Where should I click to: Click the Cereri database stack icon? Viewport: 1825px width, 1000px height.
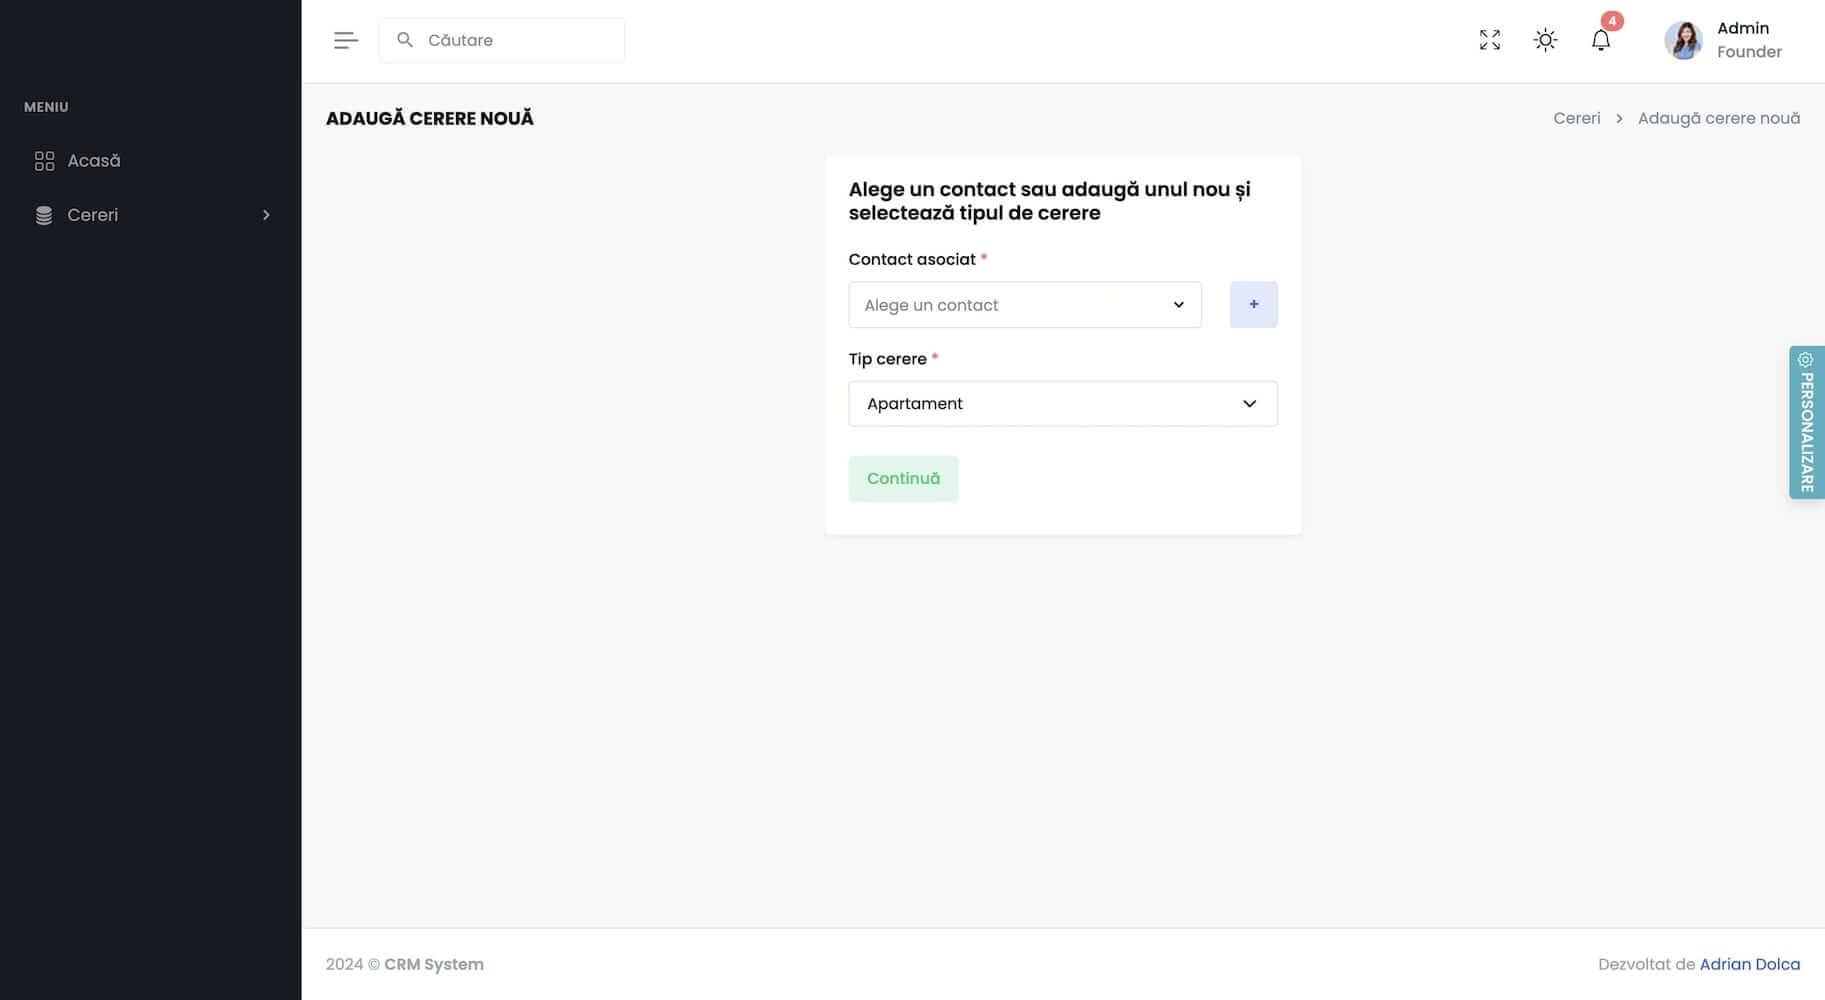[x=44, y=215]
